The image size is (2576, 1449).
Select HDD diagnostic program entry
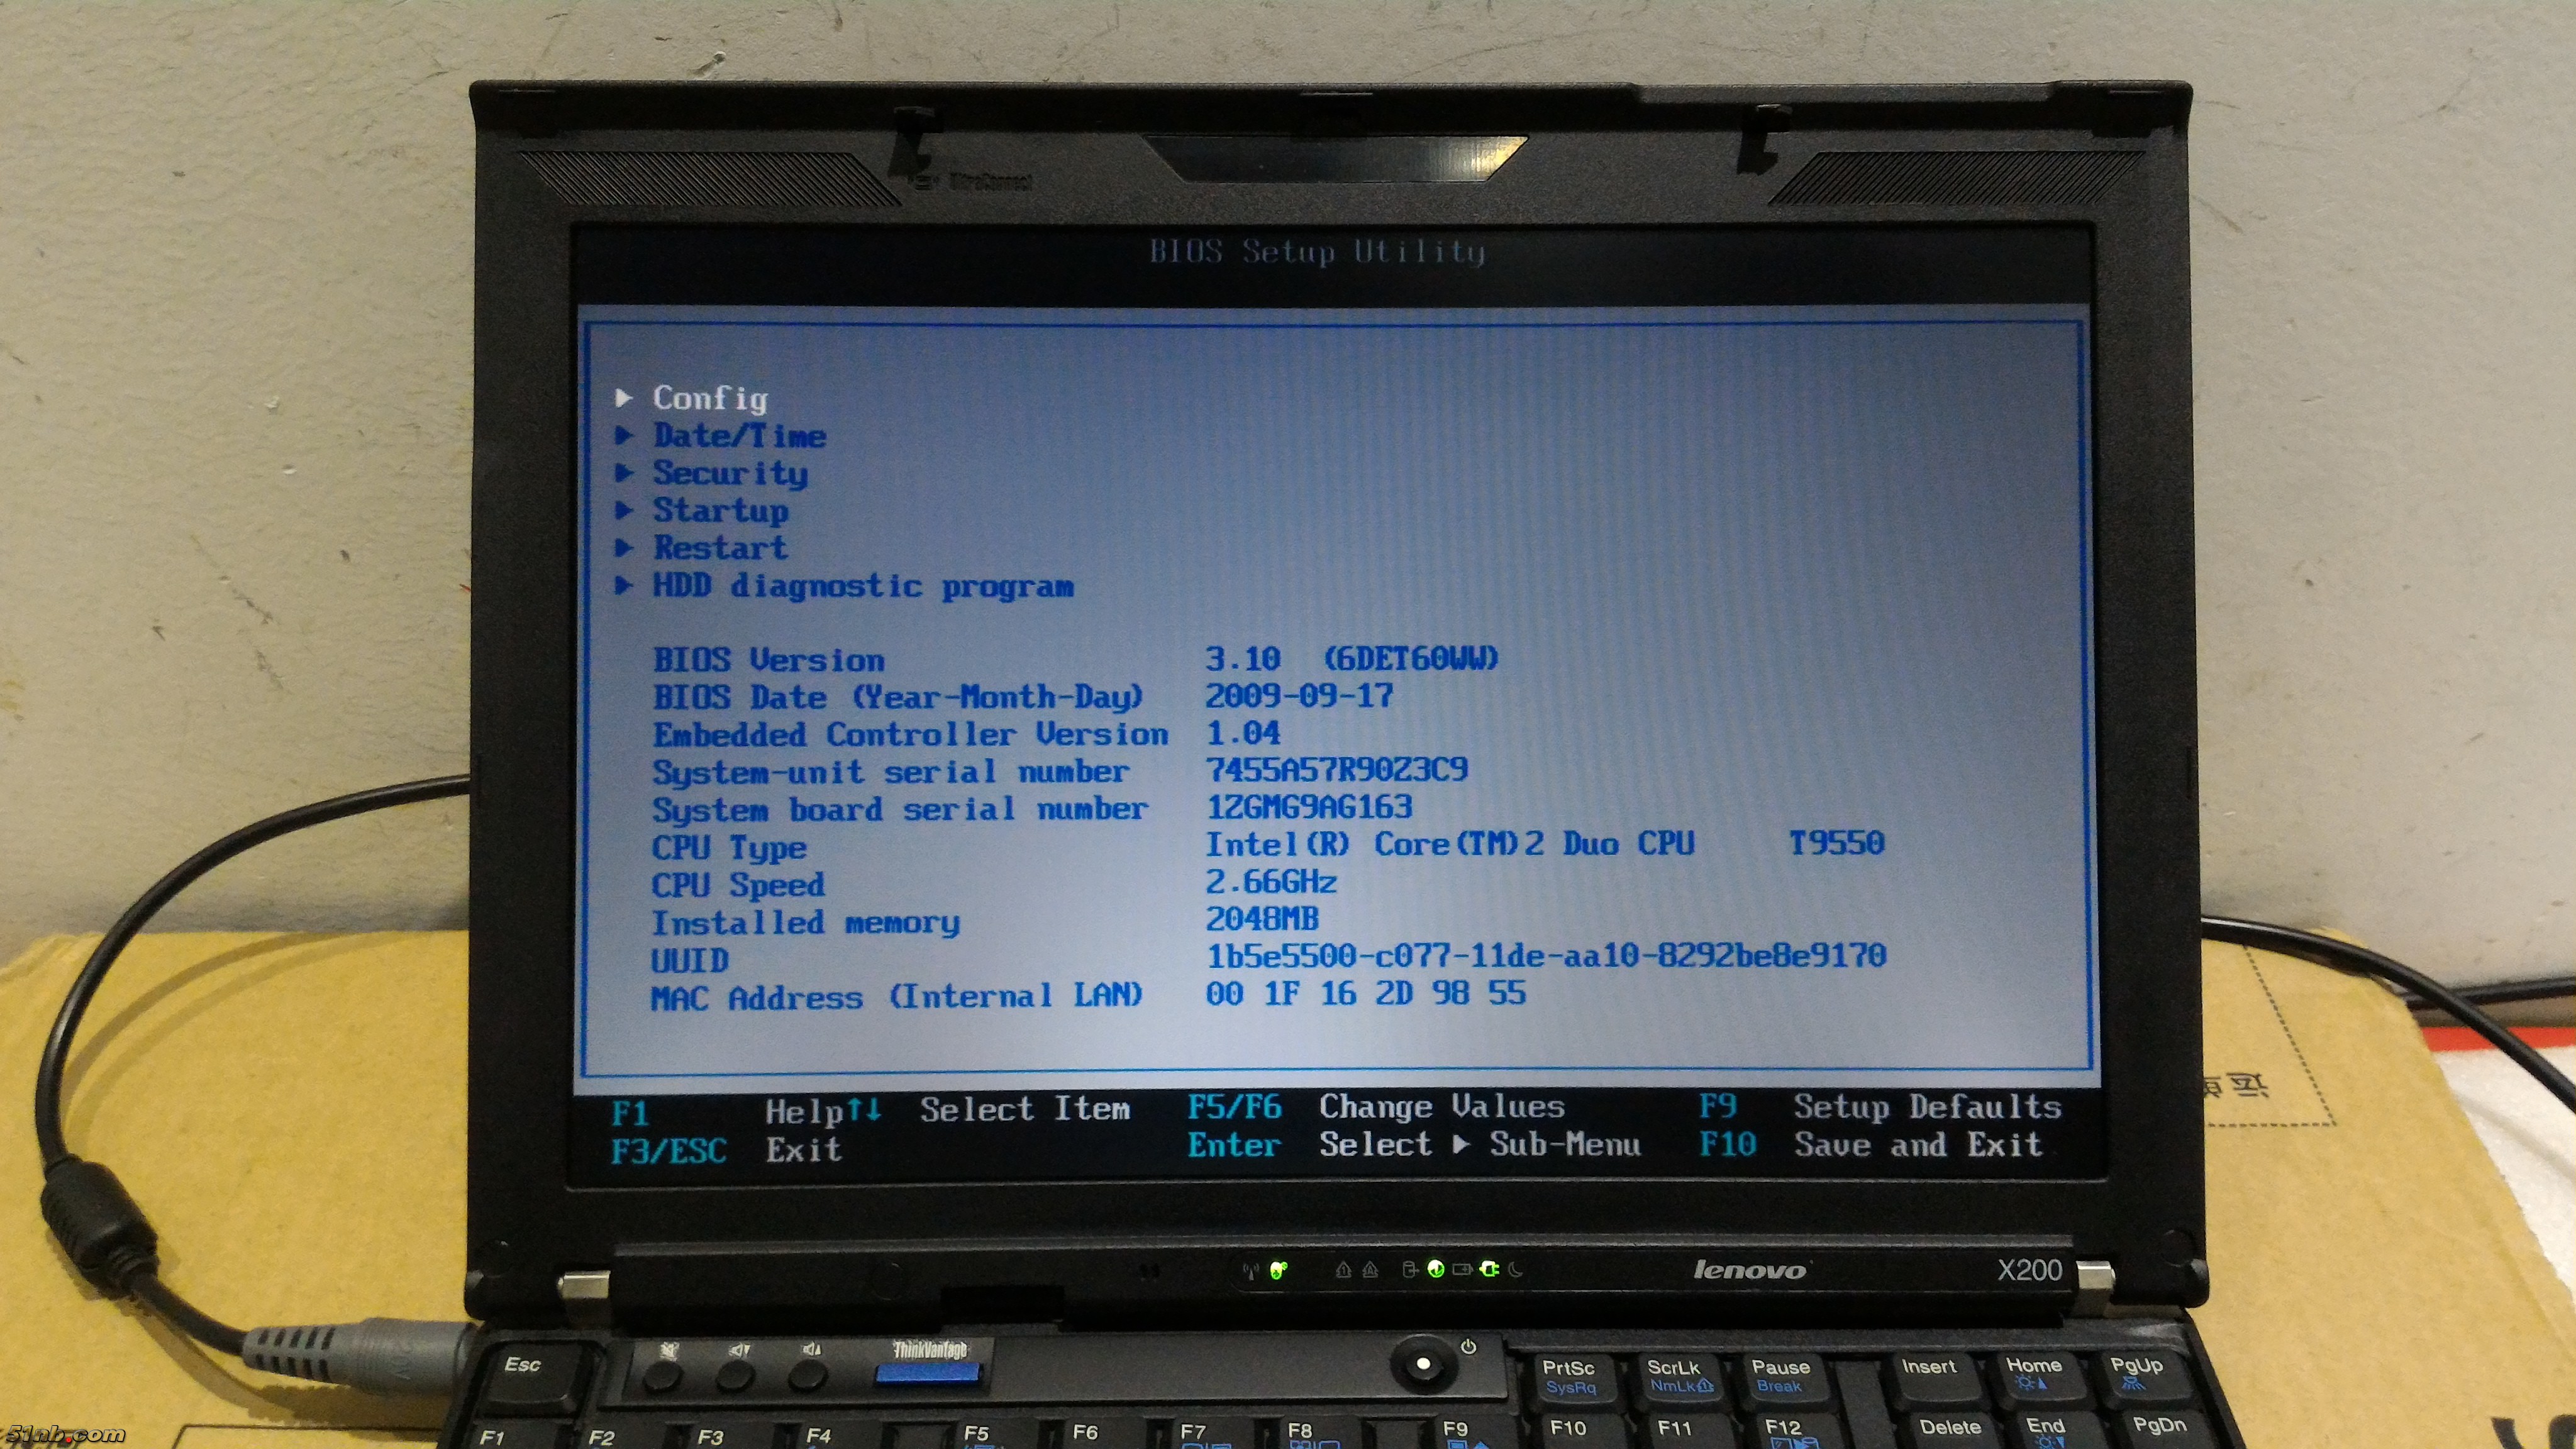click(x=862, y=586)
